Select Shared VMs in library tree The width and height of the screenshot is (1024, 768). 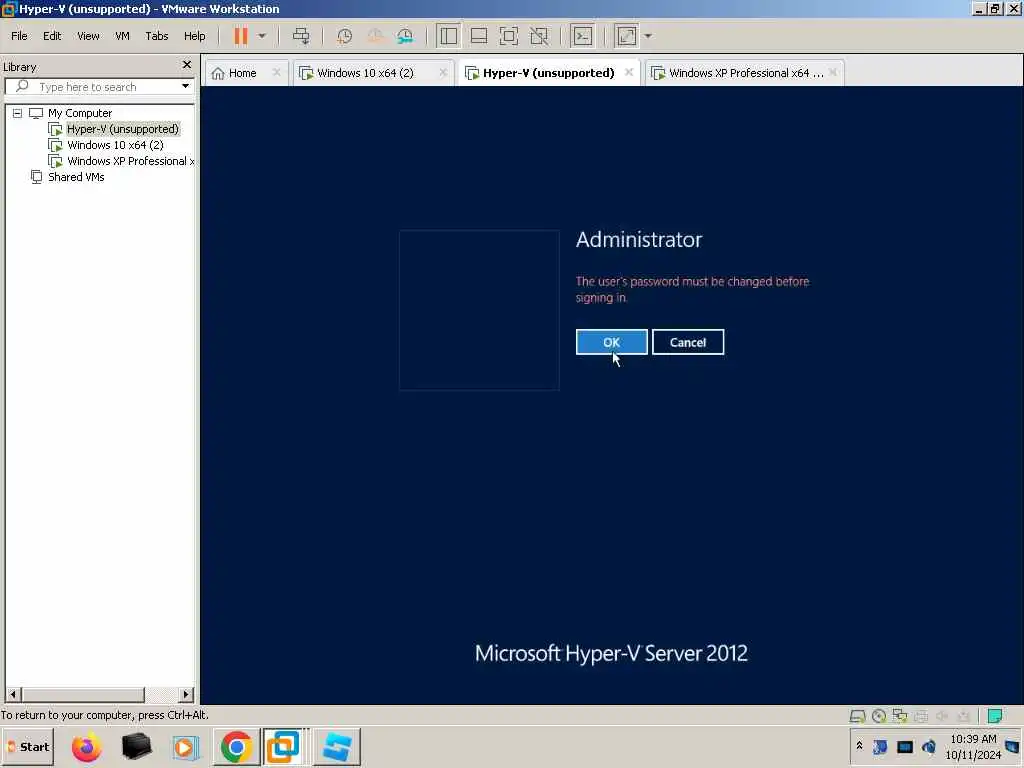point(76,177)
